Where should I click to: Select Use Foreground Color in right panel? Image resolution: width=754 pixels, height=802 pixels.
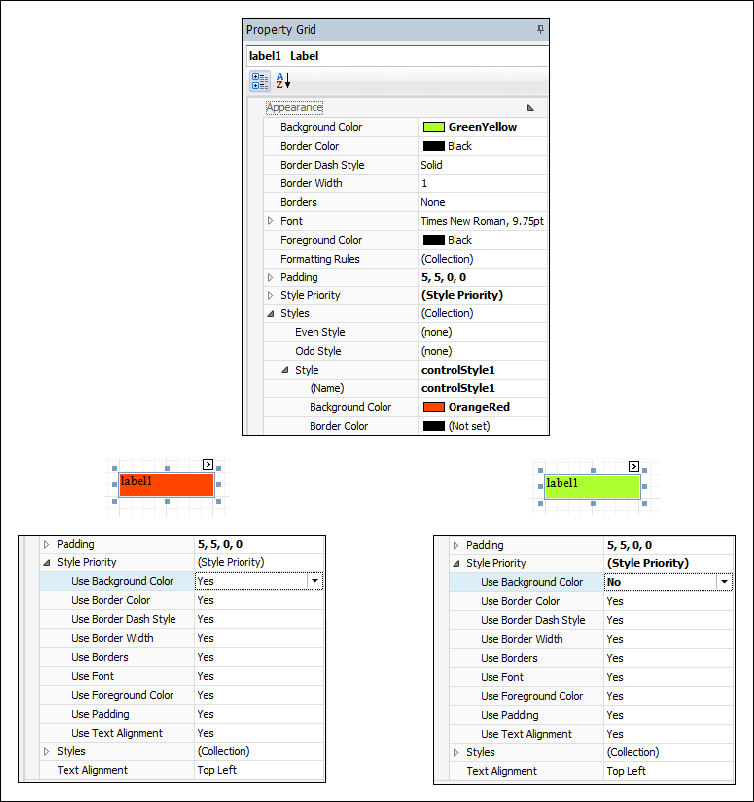coord(591,696)
